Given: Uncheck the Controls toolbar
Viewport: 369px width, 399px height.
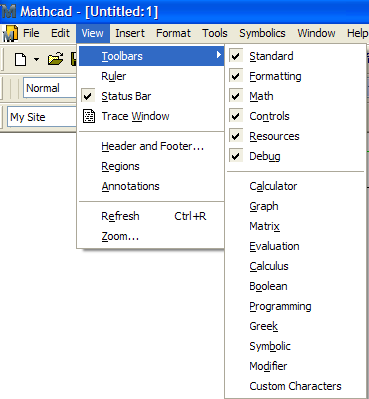Looking at the screenshot, I should [x=296, y=116].
